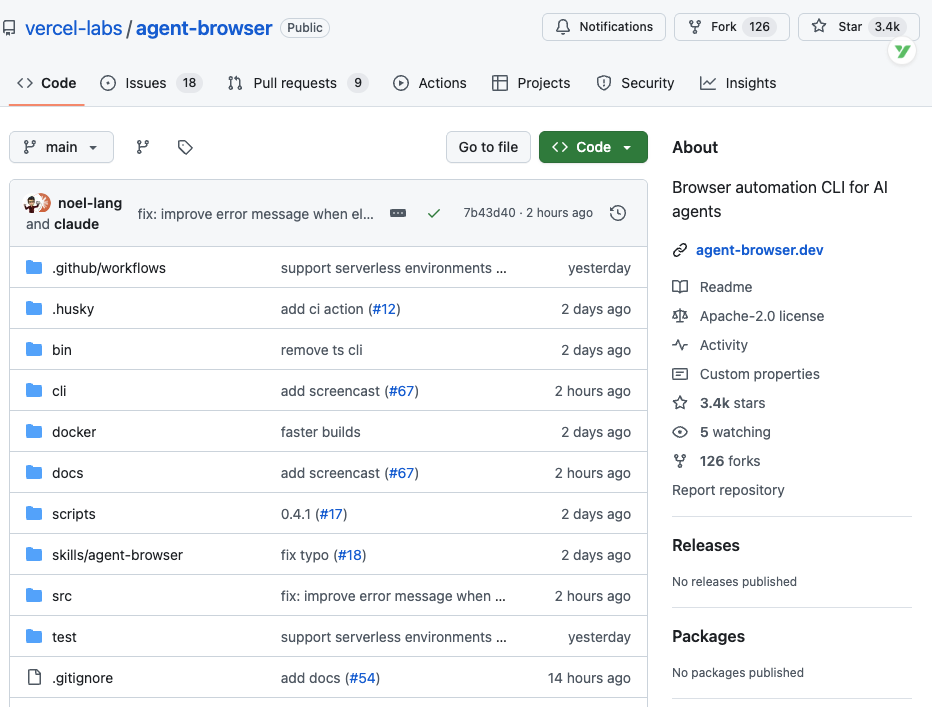Open the main branch dropdown
The height and width of the screenshot is (707, 932).
pos(61,147)
